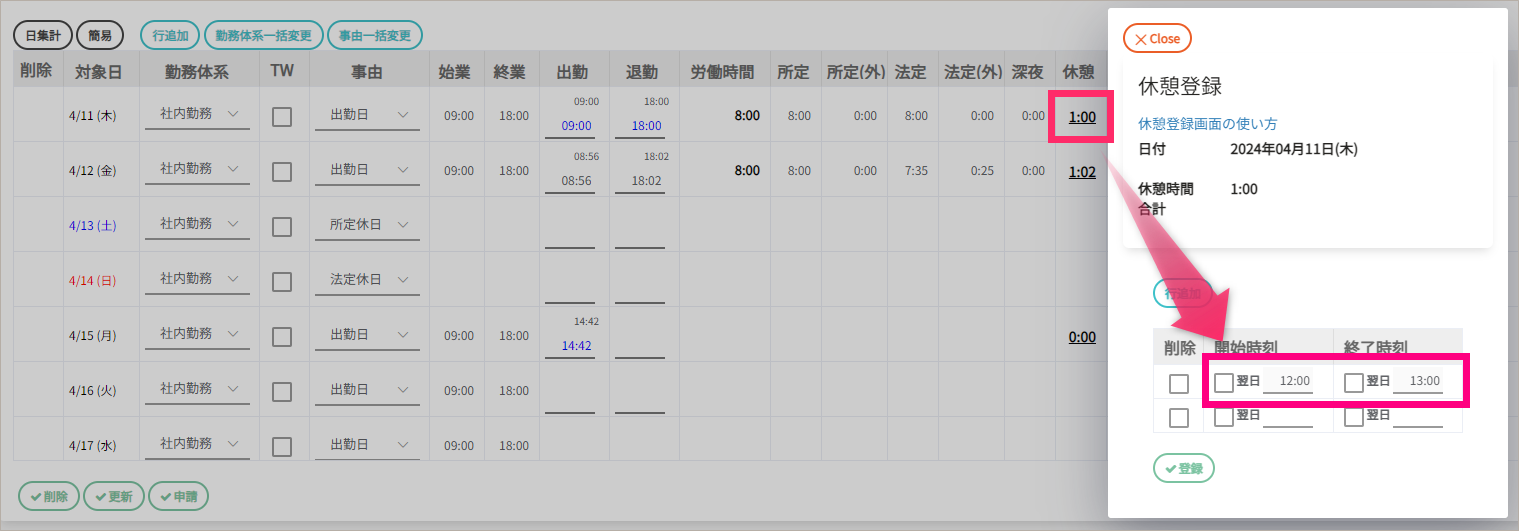Toggle TW checkbox for 4/11 row
Screen dimensions: 1519x531
tap(282, 116)
